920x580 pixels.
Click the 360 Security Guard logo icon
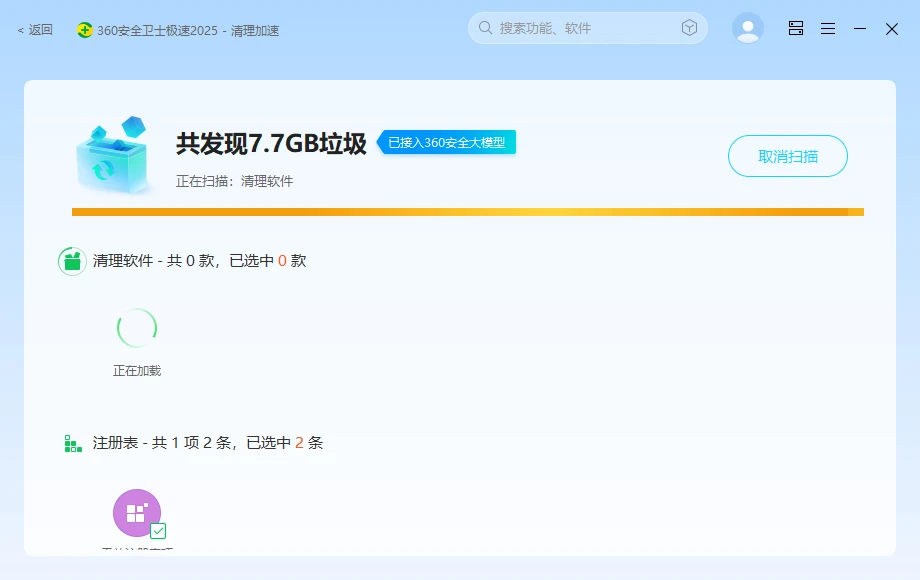[84, 30]
